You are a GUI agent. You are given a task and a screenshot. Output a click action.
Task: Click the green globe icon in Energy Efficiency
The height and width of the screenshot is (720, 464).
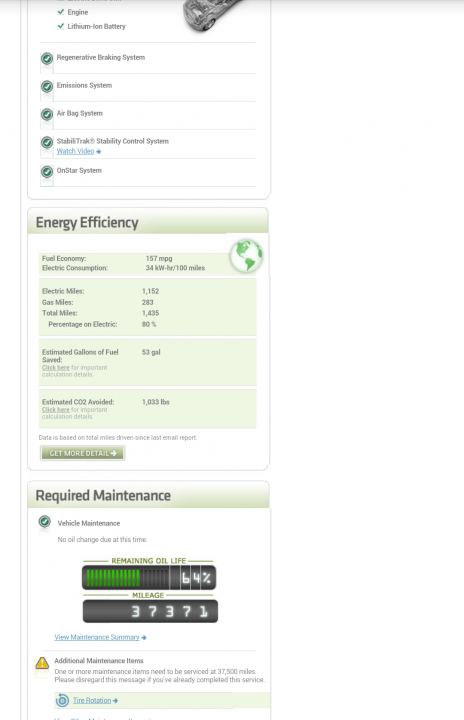246,256
